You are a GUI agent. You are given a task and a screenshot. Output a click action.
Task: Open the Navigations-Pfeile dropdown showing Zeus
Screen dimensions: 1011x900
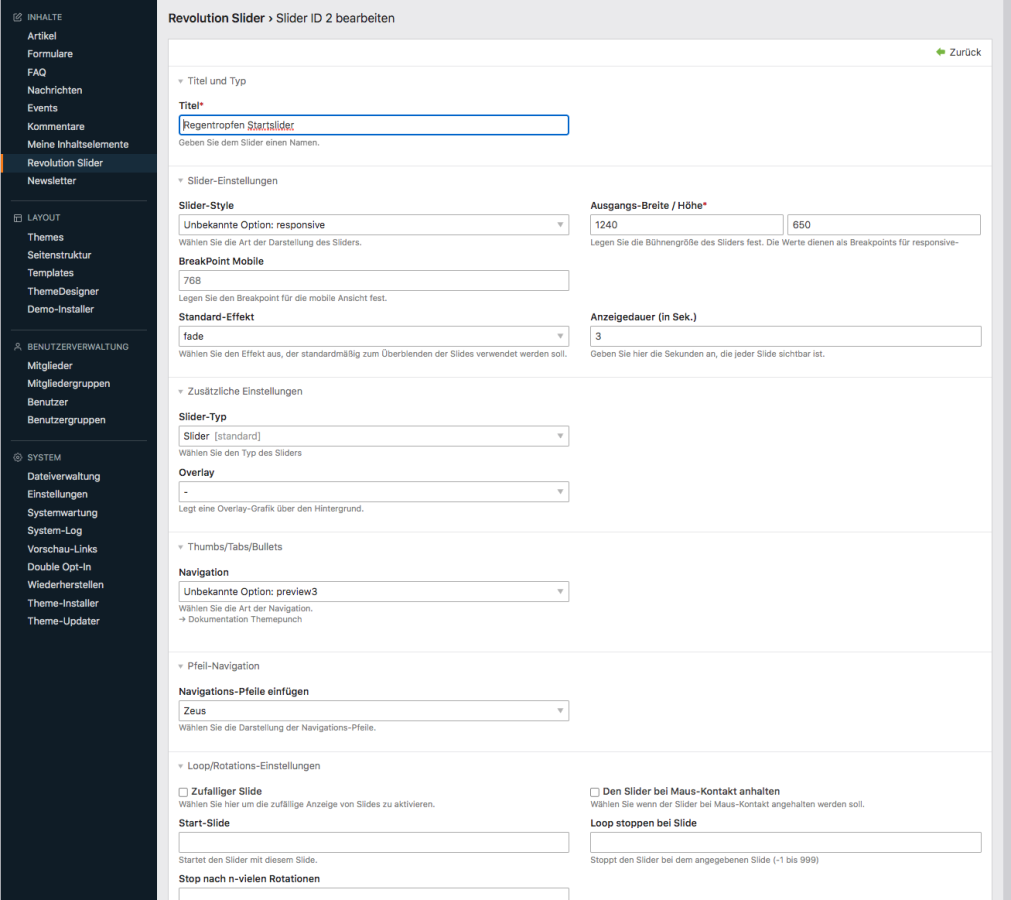[x=373, y=711]
